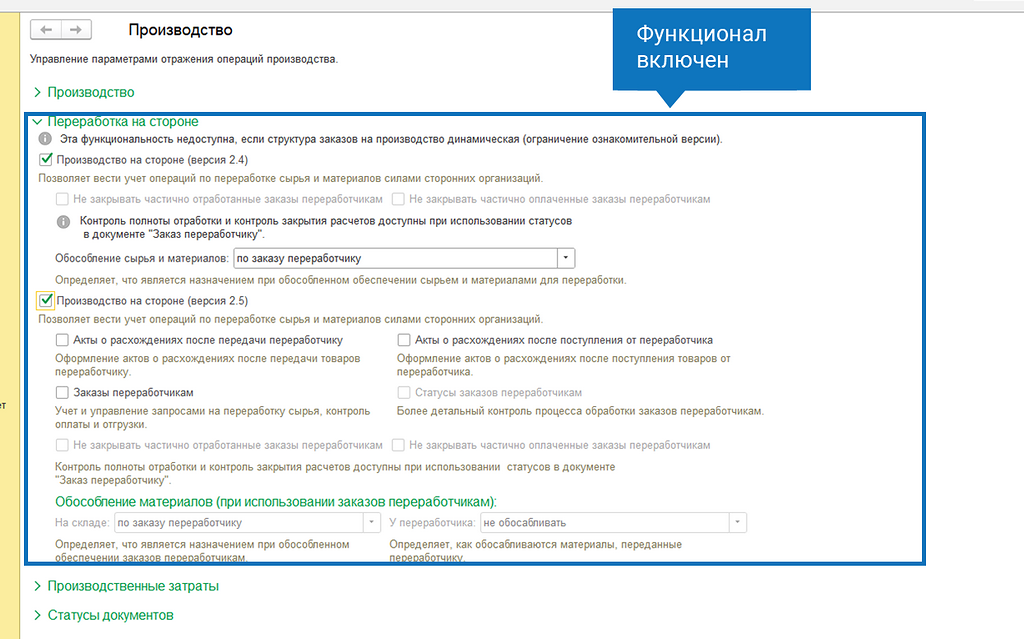The width and height of the screenshot is (1024, 639).
Task: Click the 'У переработчика' field showing 'не обосабливать'
Action: [605, 523]
